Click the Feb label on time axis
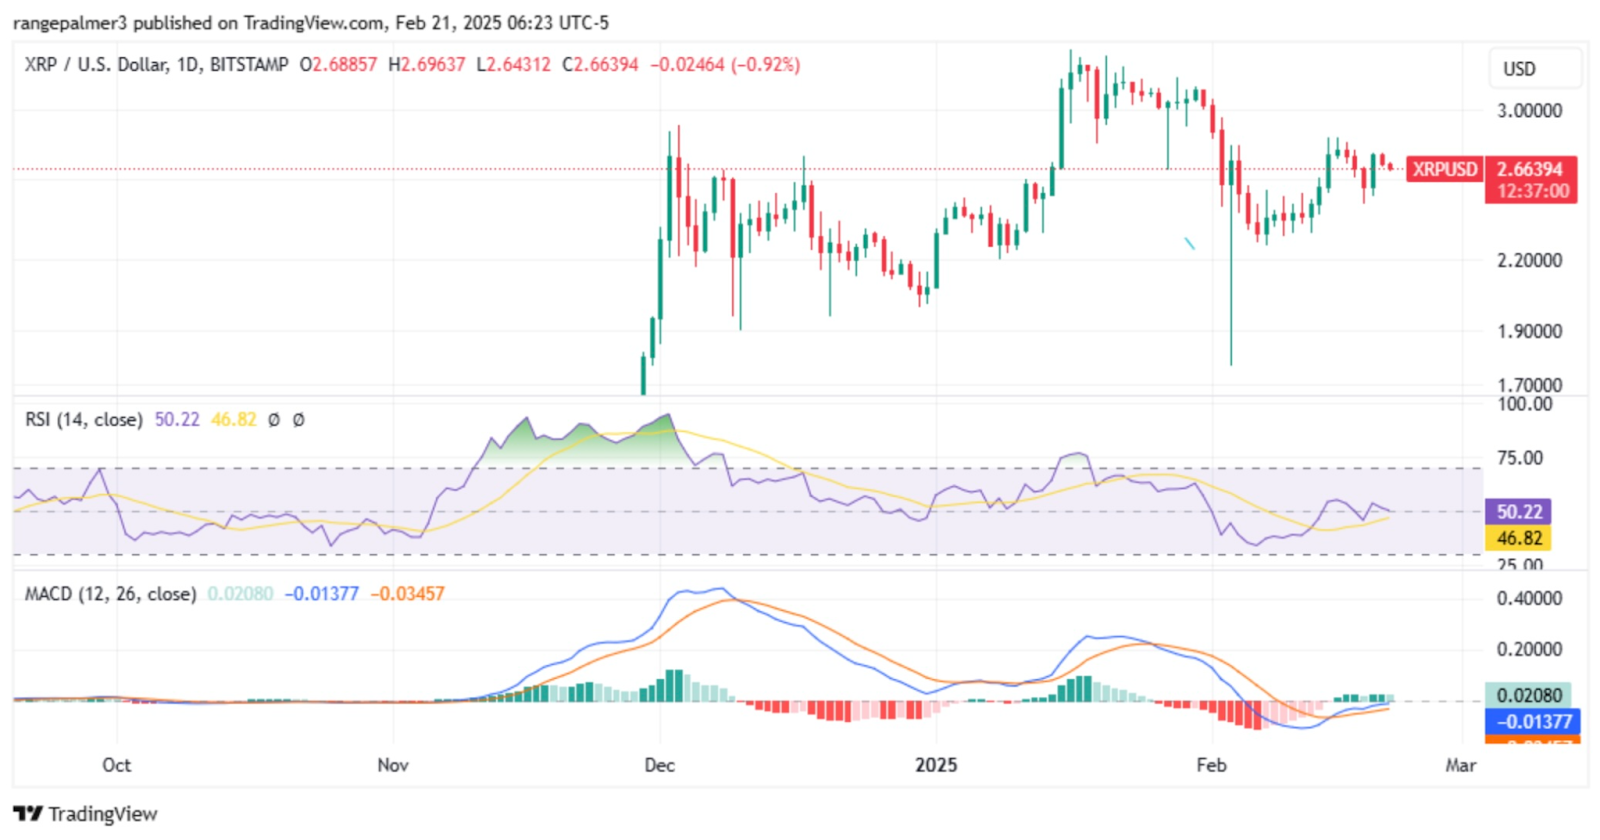The height and width of the screenshot is (840, 1600). point(1211,765)
